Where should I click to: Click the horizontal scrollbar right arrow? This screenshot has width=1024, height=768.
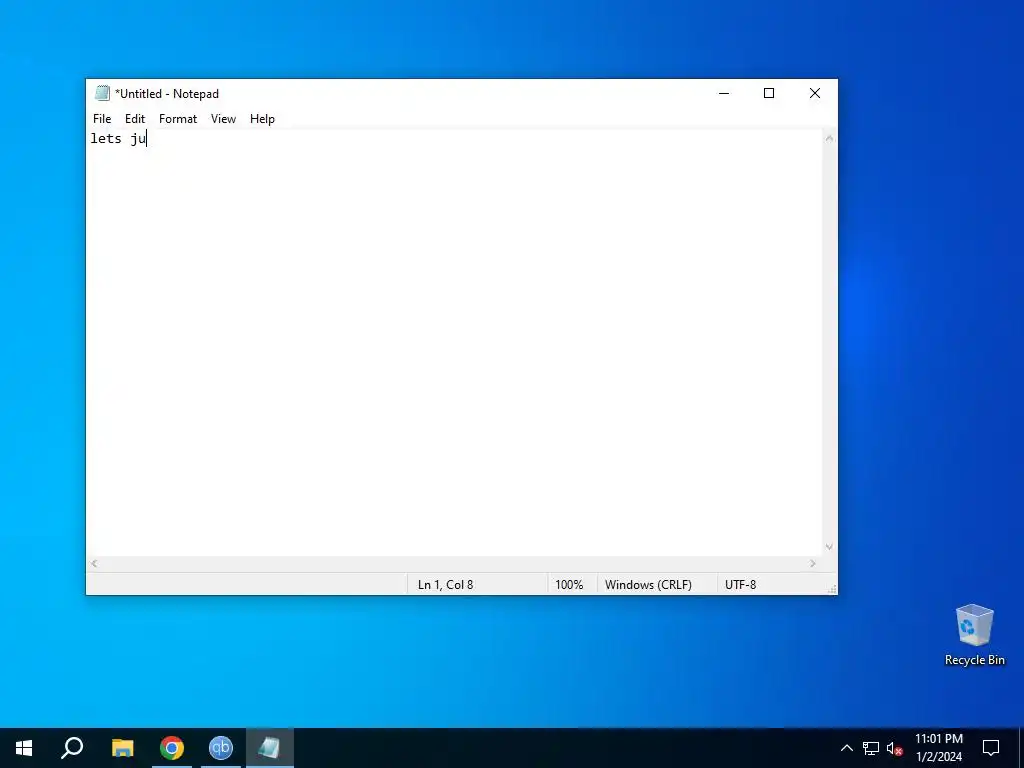[813, 564]
